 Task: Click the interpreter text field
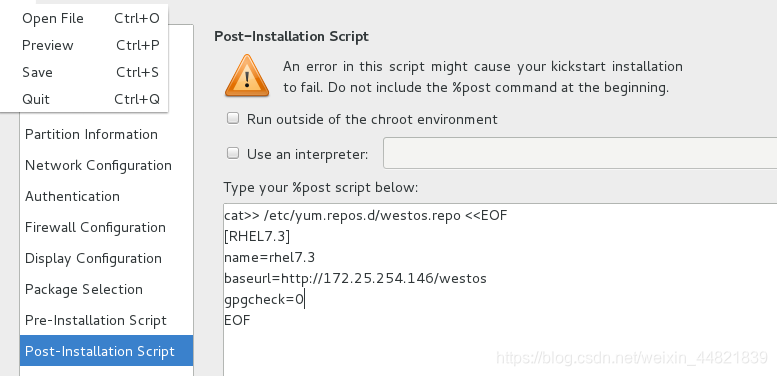pos(580,154)
